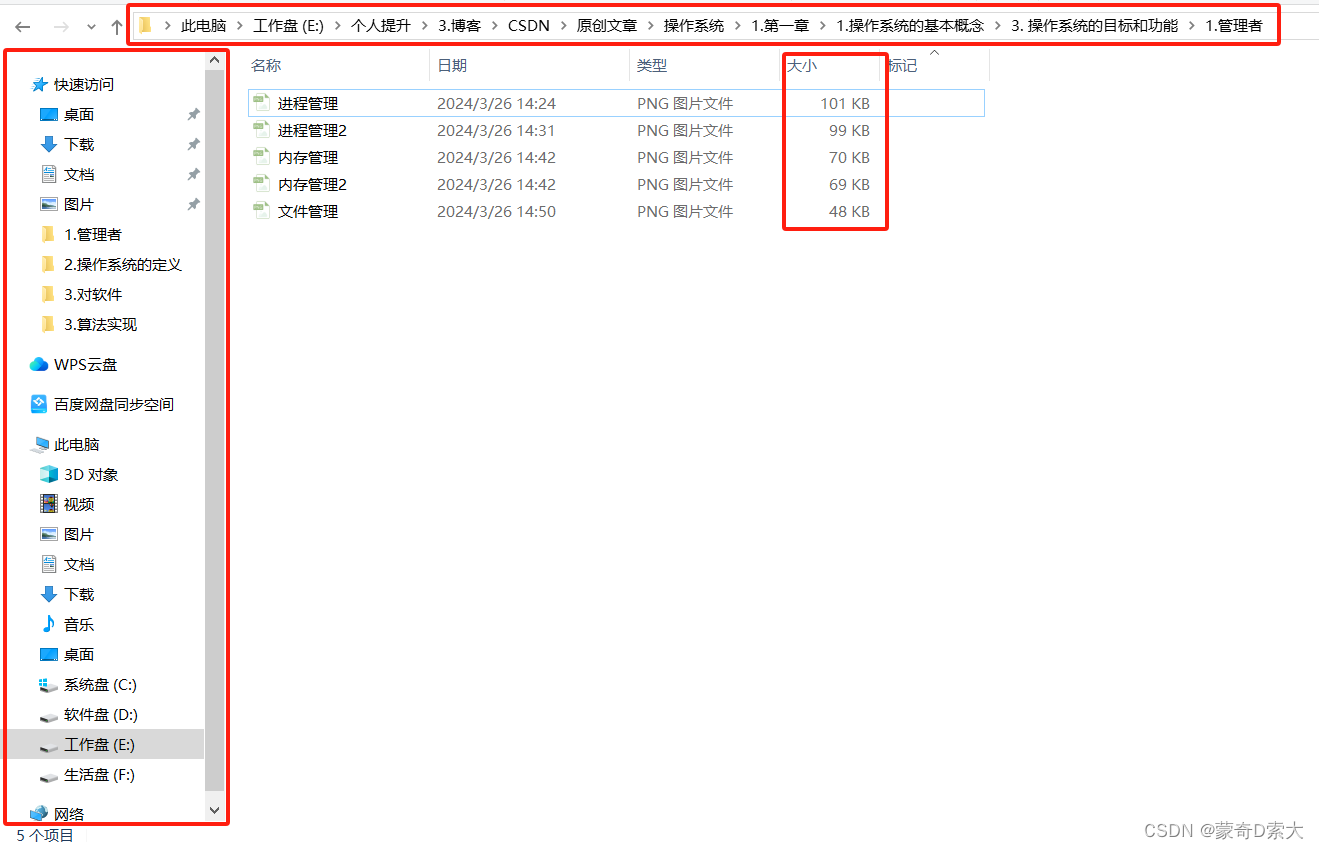
Task: Open pinned 图片 under quick access
Action: point(79,205)
